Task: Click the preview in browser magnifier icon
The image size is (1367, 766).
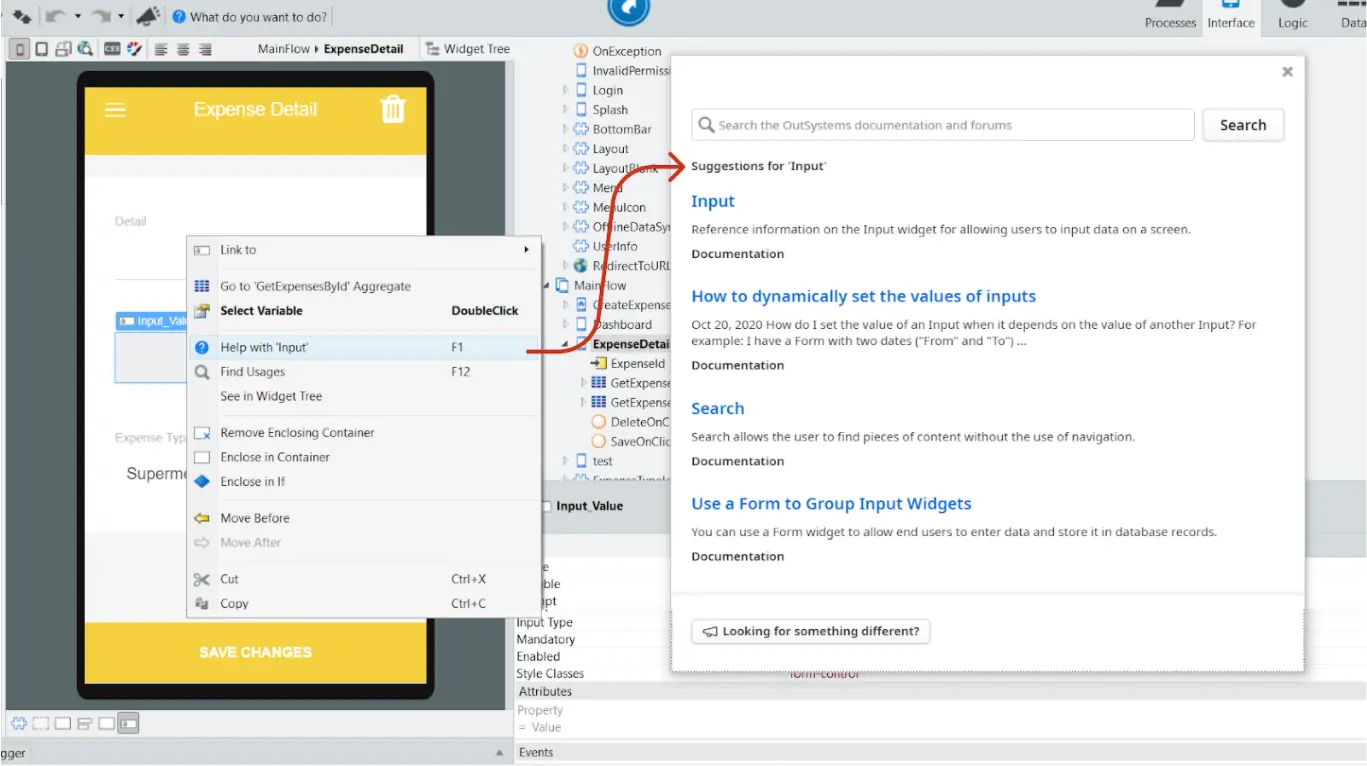Action: click(85, 48)
